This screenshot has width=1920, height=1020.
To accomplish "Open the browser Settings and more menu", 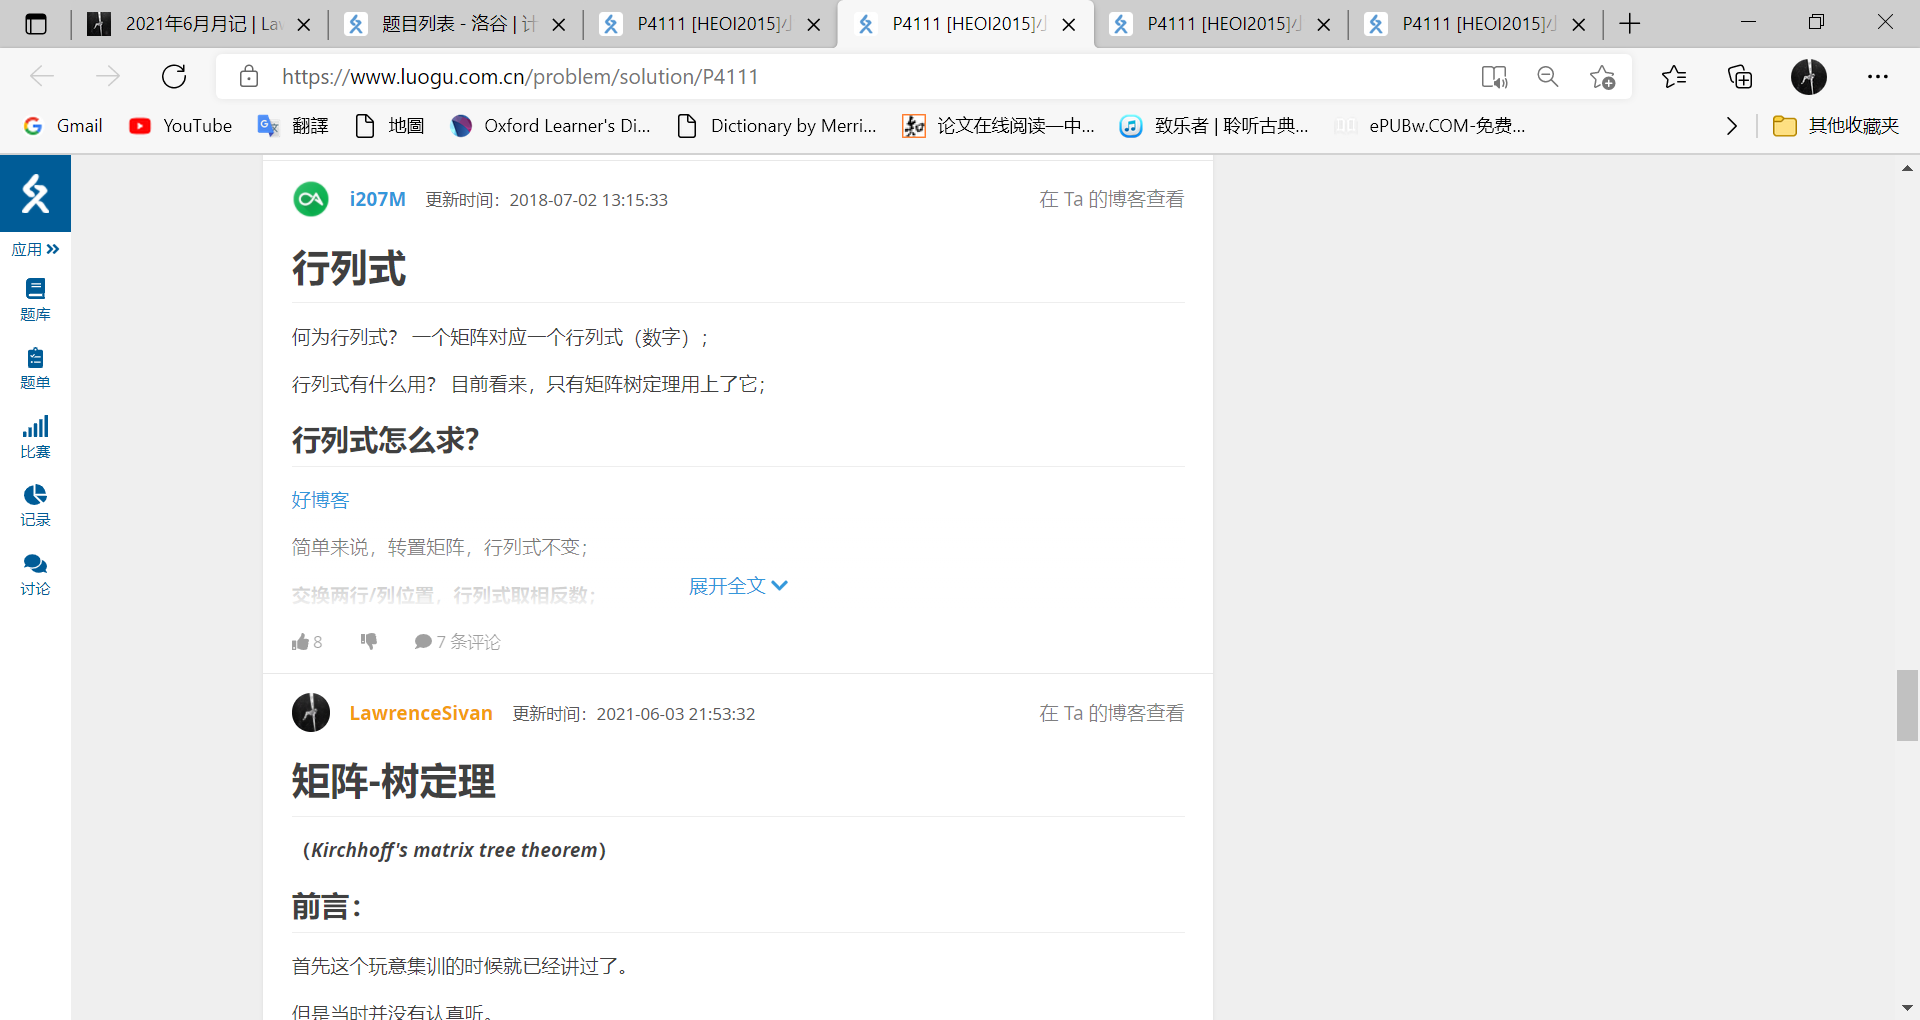I will coord(1878,76).
